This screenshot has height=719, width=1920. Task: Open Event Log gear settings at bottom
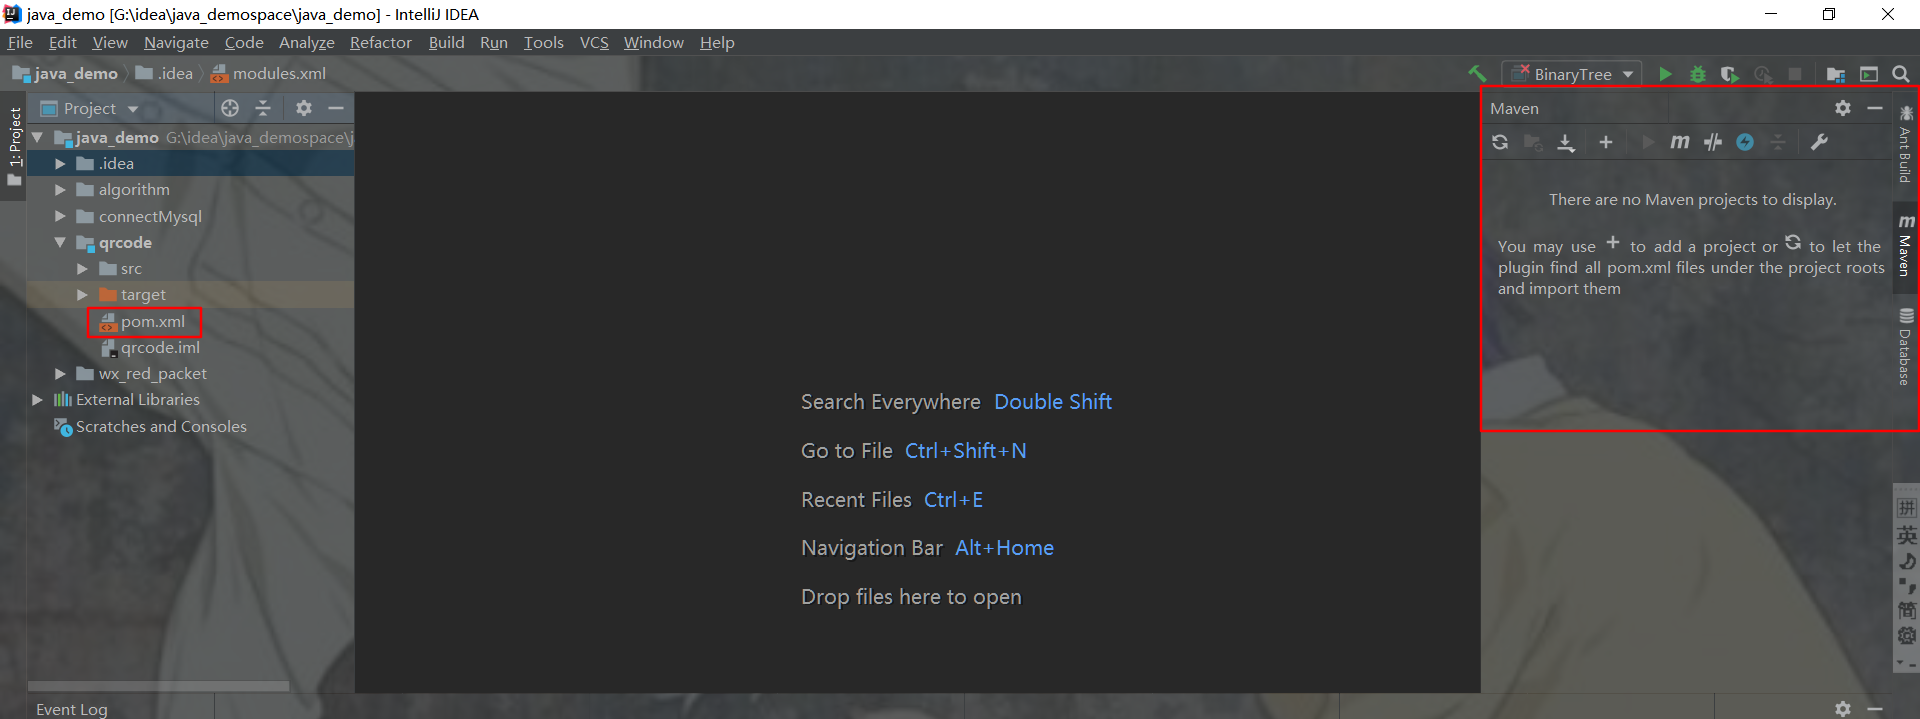click(x=1843, y=708)
